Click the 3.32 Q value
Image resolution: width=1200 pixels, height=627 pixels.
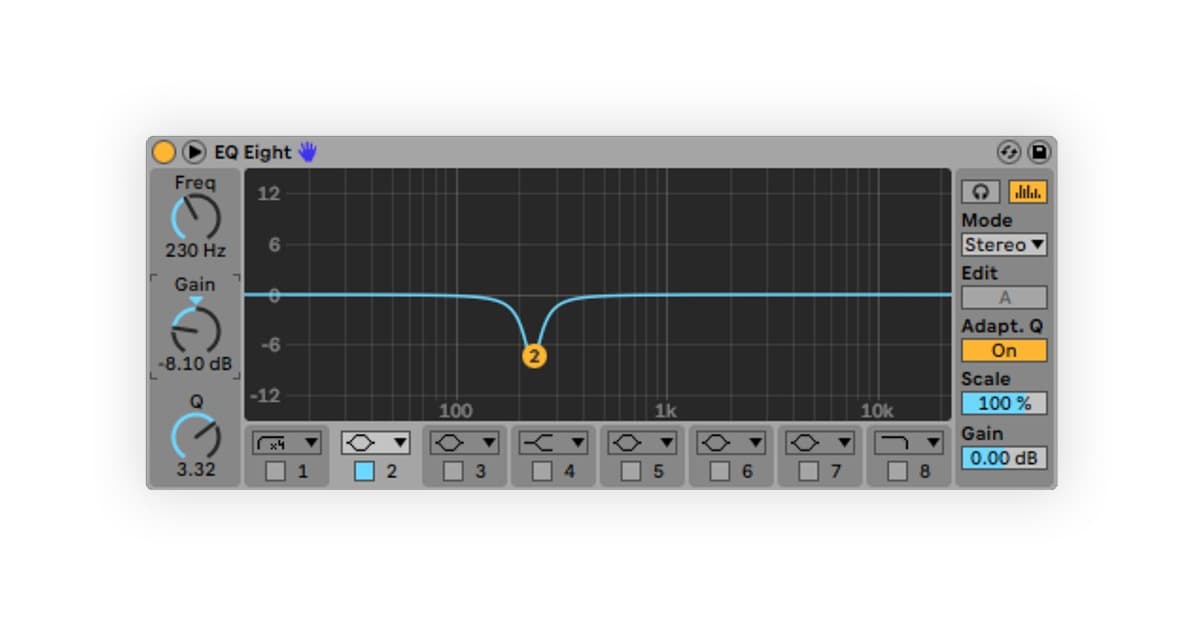tap(195, 470)
